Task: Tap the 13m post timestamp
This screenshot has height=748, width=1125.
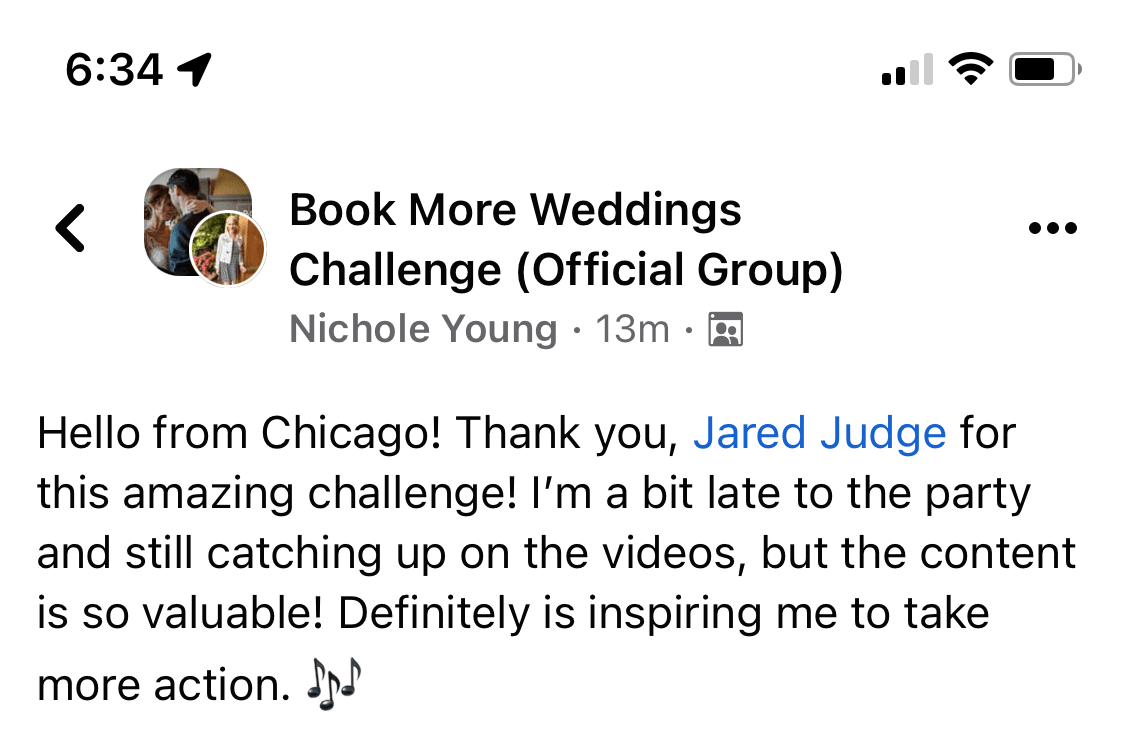Action: [x=632, y=329]
